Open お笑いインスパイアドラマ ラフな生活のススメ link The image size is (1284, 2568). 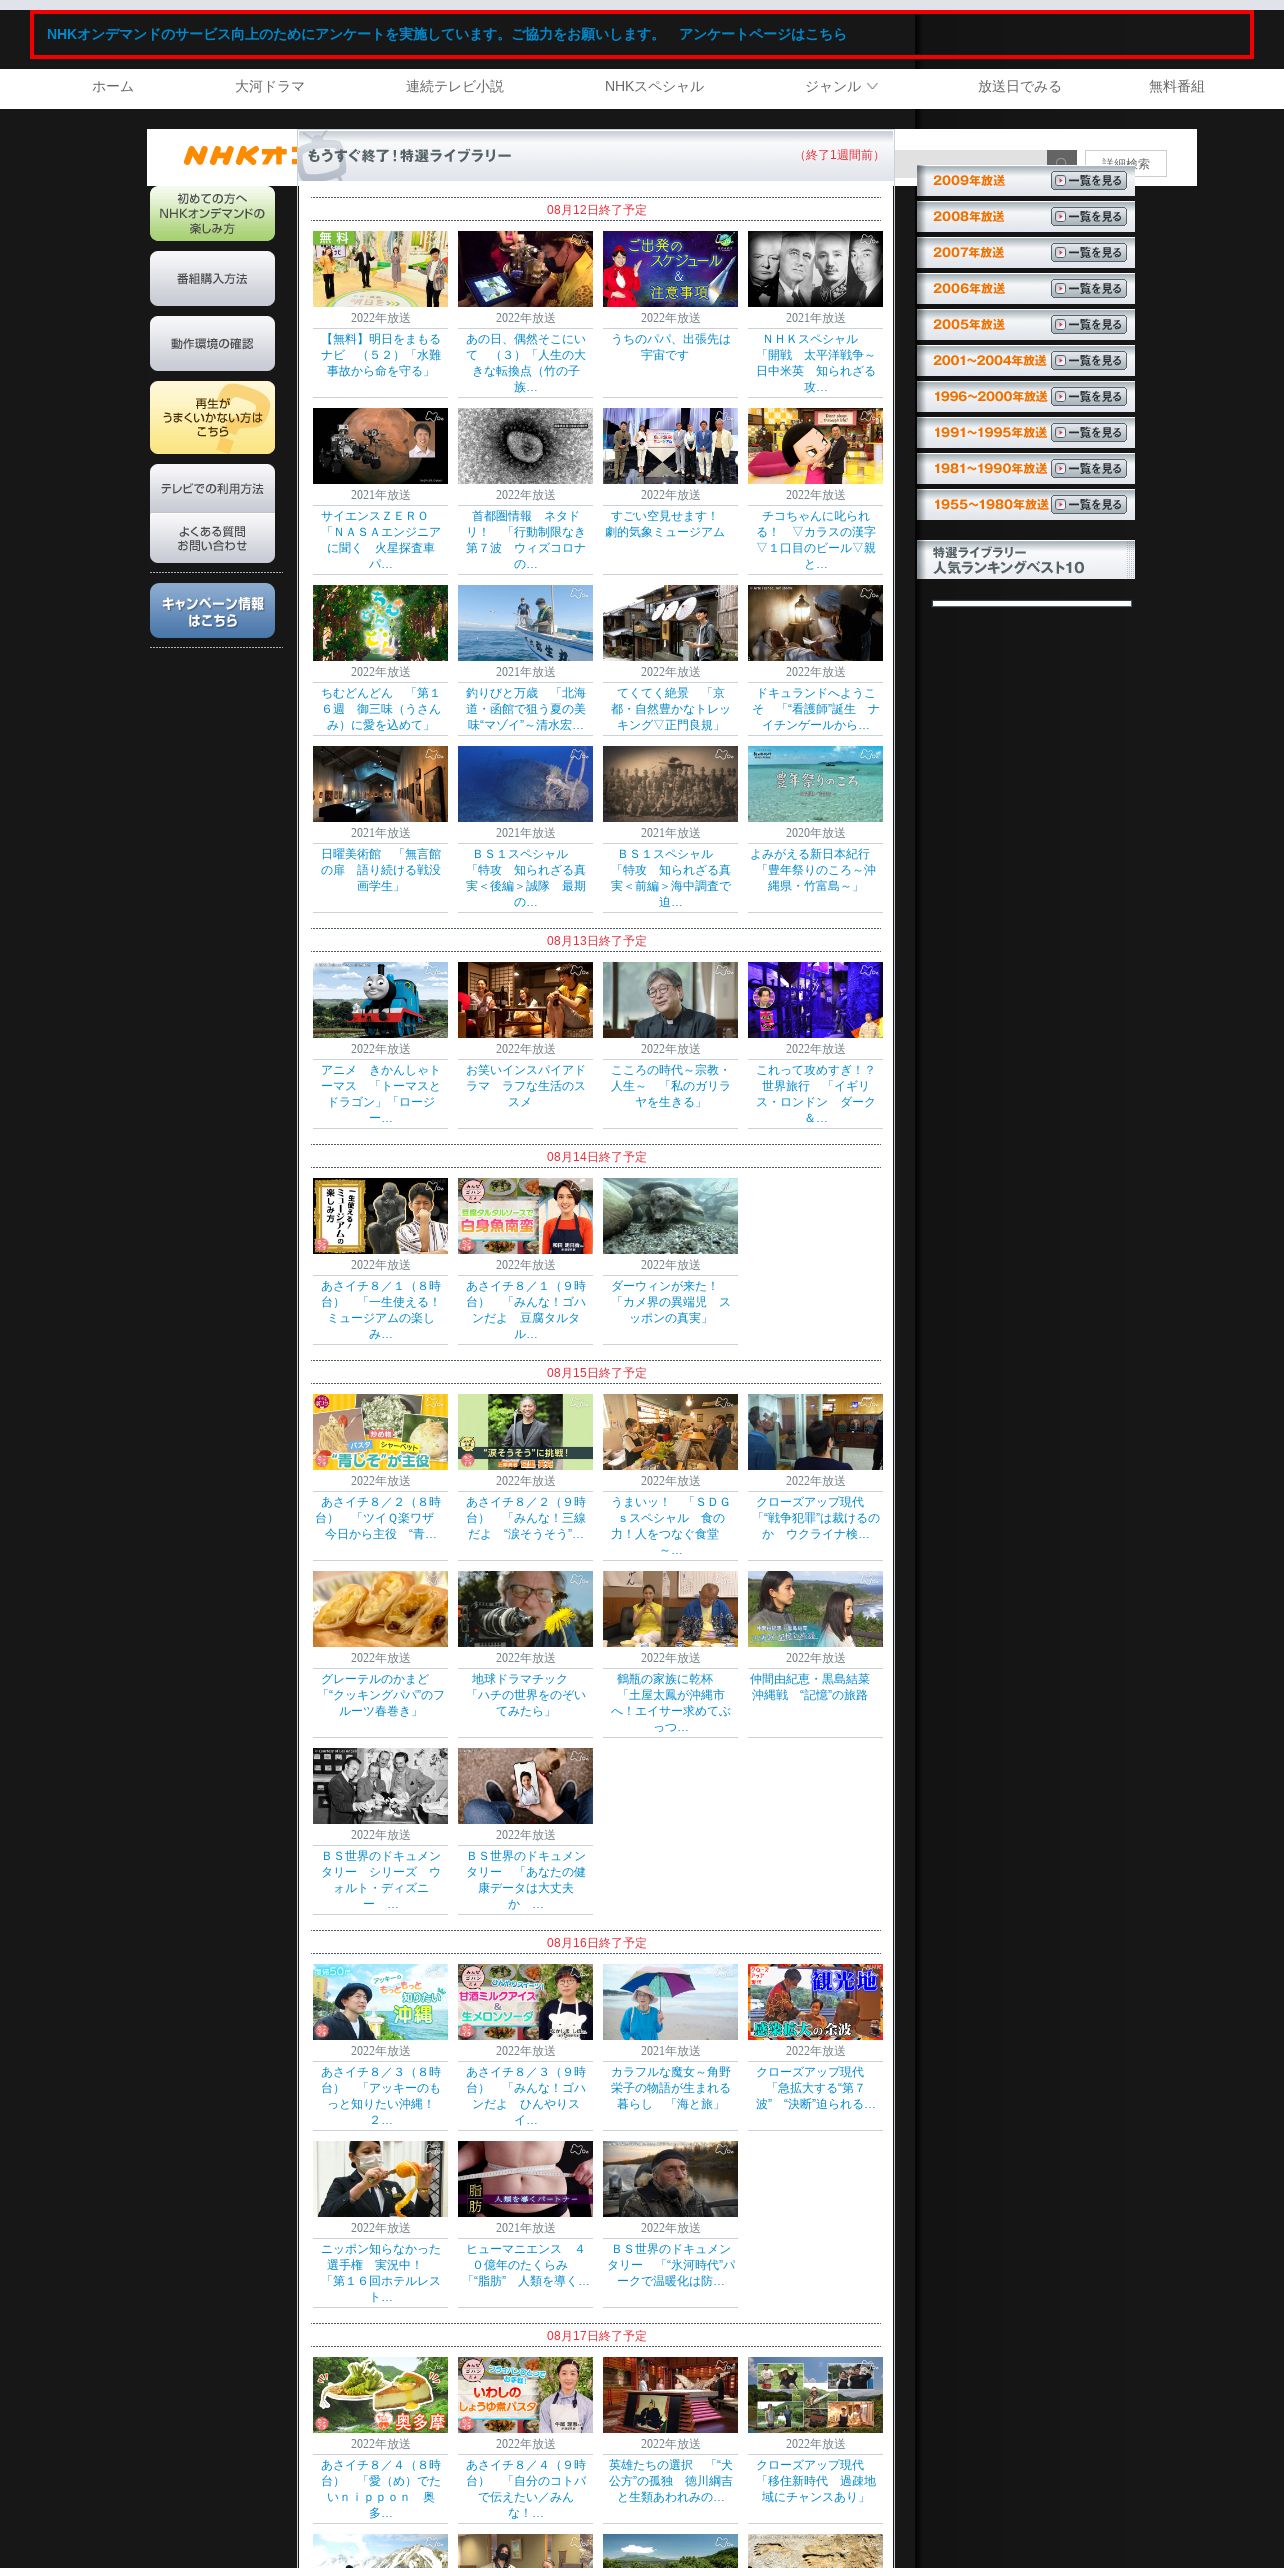pyautogui.click(x=525, y=1086)
